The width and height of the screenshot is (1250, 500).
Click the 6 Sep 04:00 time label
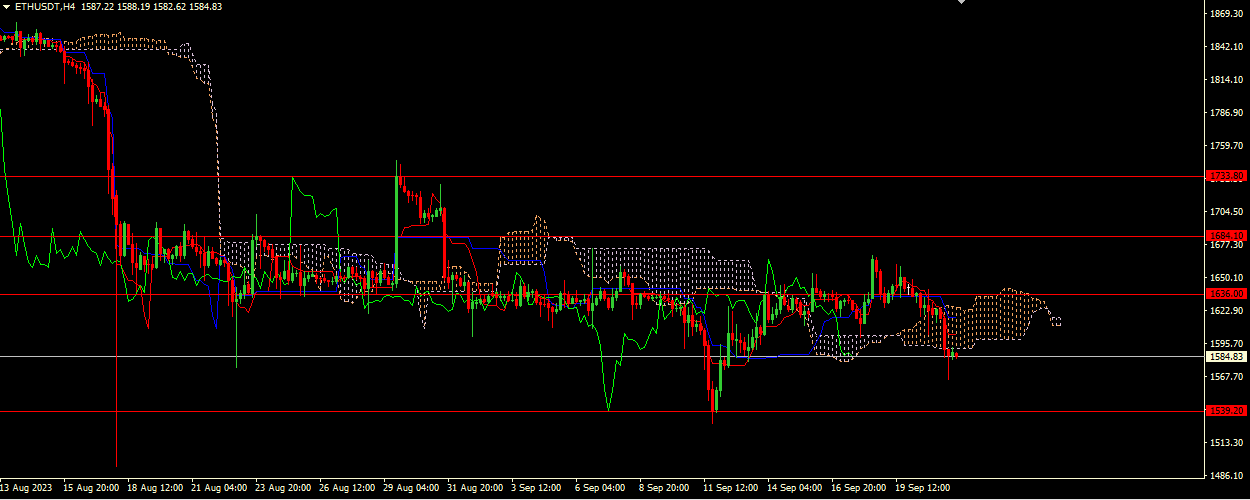point(600,489)
